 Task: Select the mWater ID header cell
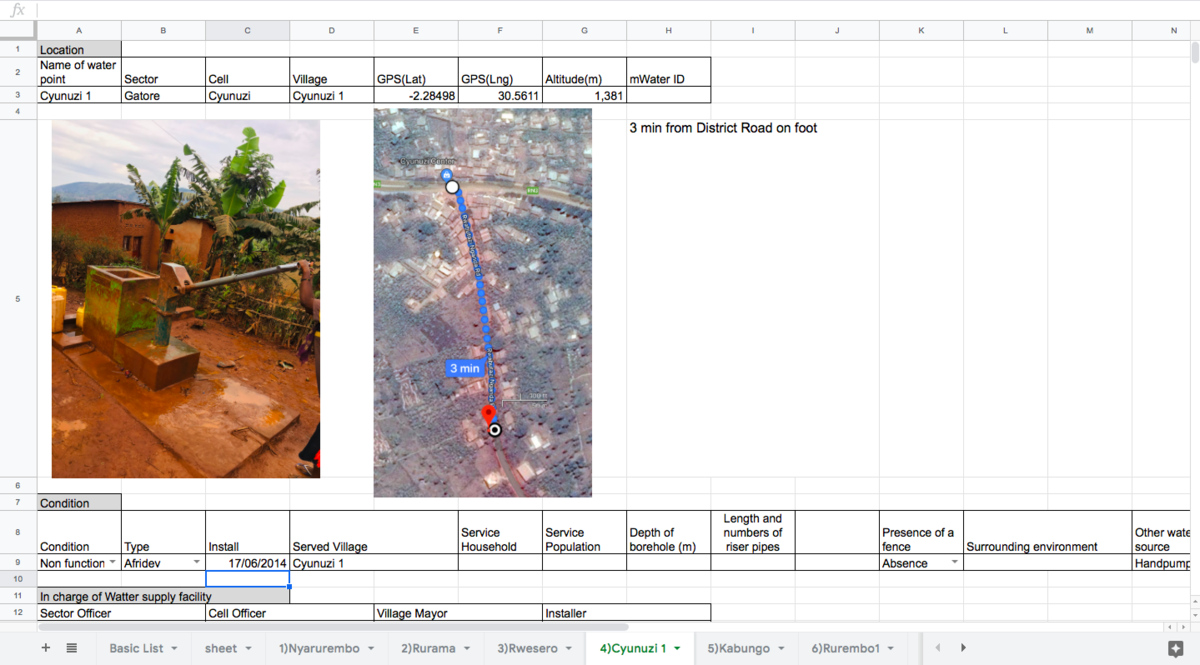coord(669,72)
